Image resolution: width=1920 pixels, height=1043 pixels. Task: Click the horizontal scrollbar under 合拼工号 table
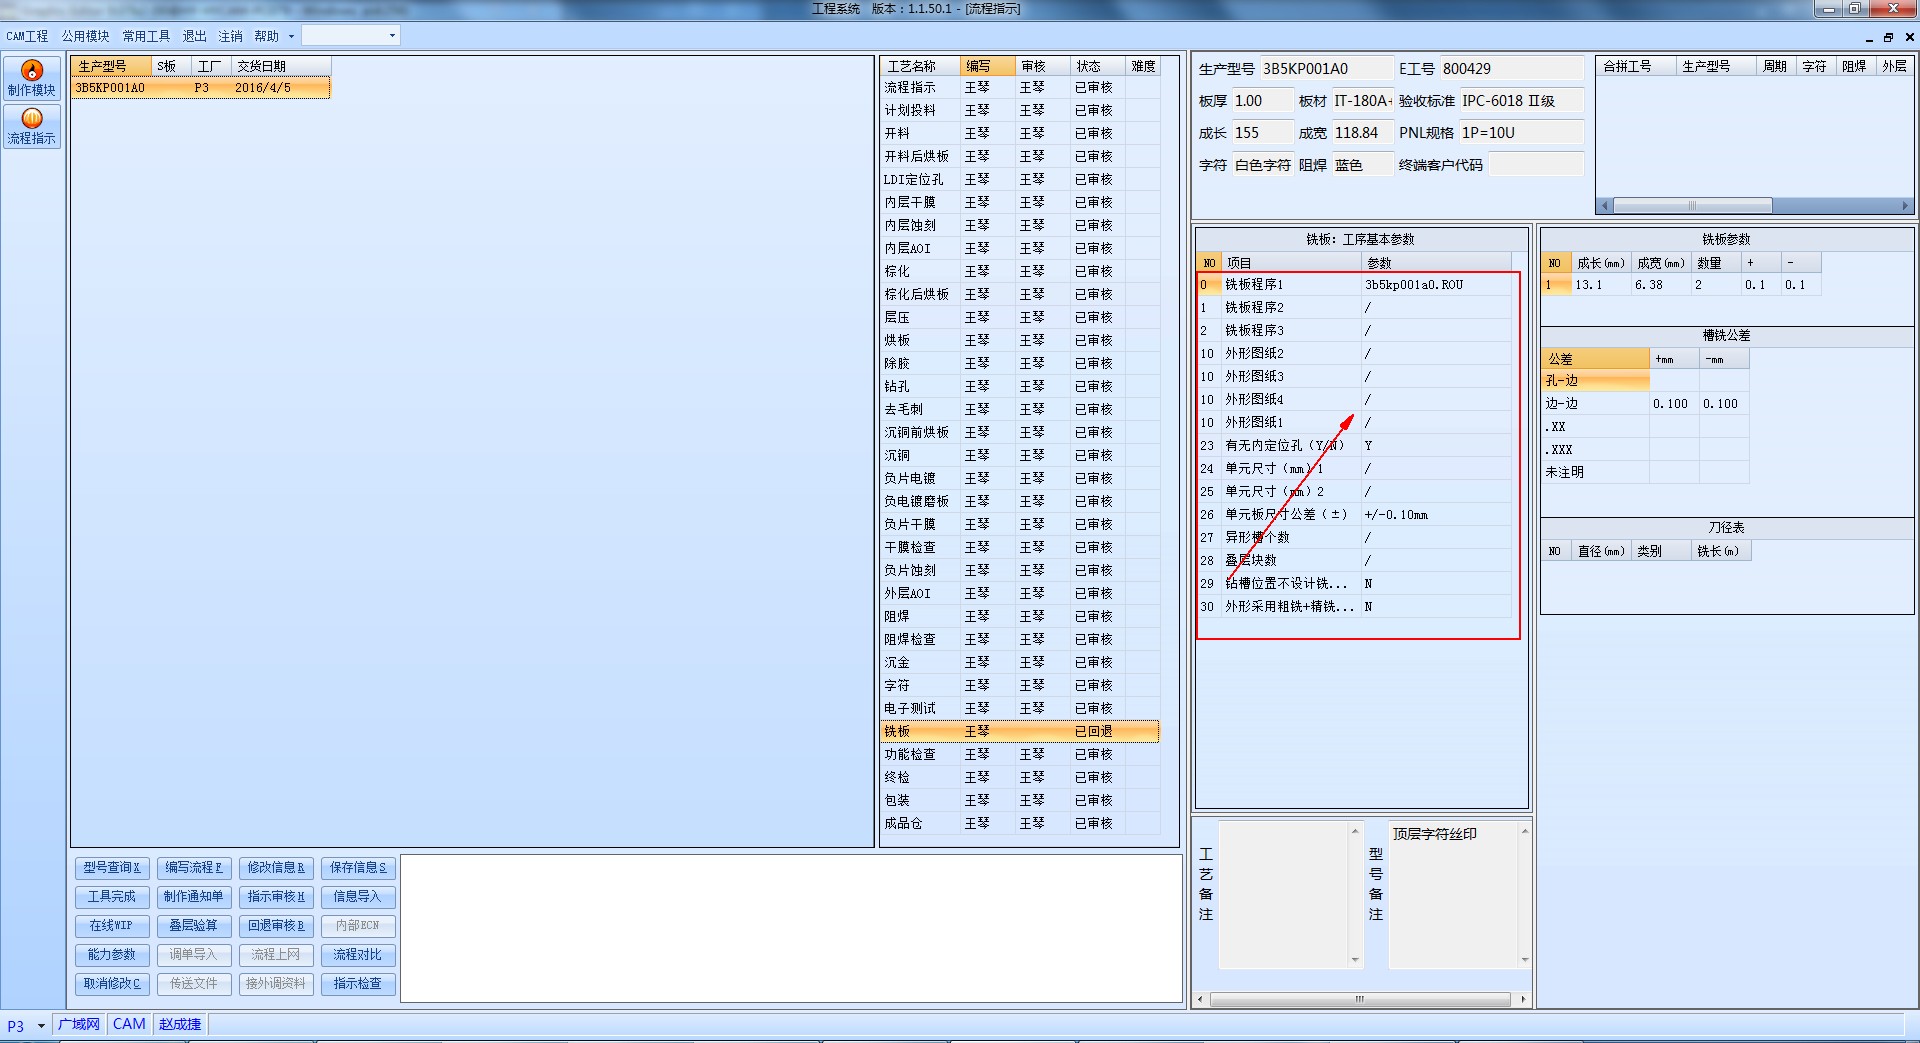(x=1754, y=206)
